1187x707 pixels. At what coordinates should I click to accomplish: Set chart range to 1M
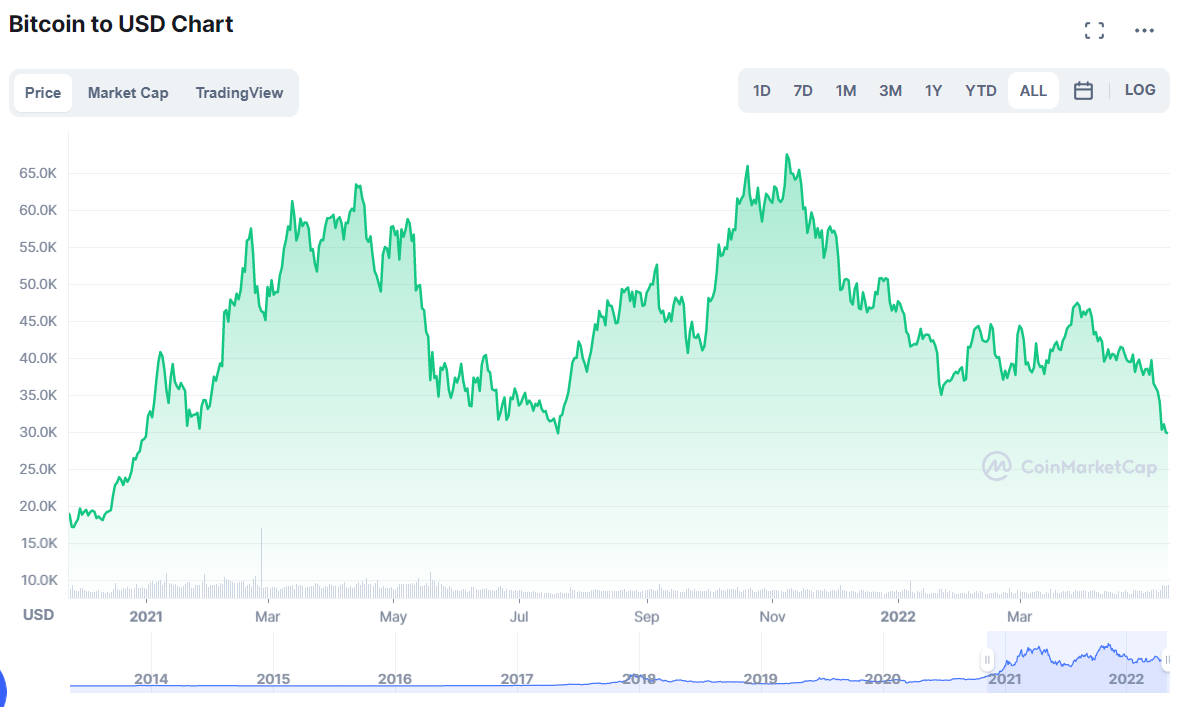click(846, 91)
